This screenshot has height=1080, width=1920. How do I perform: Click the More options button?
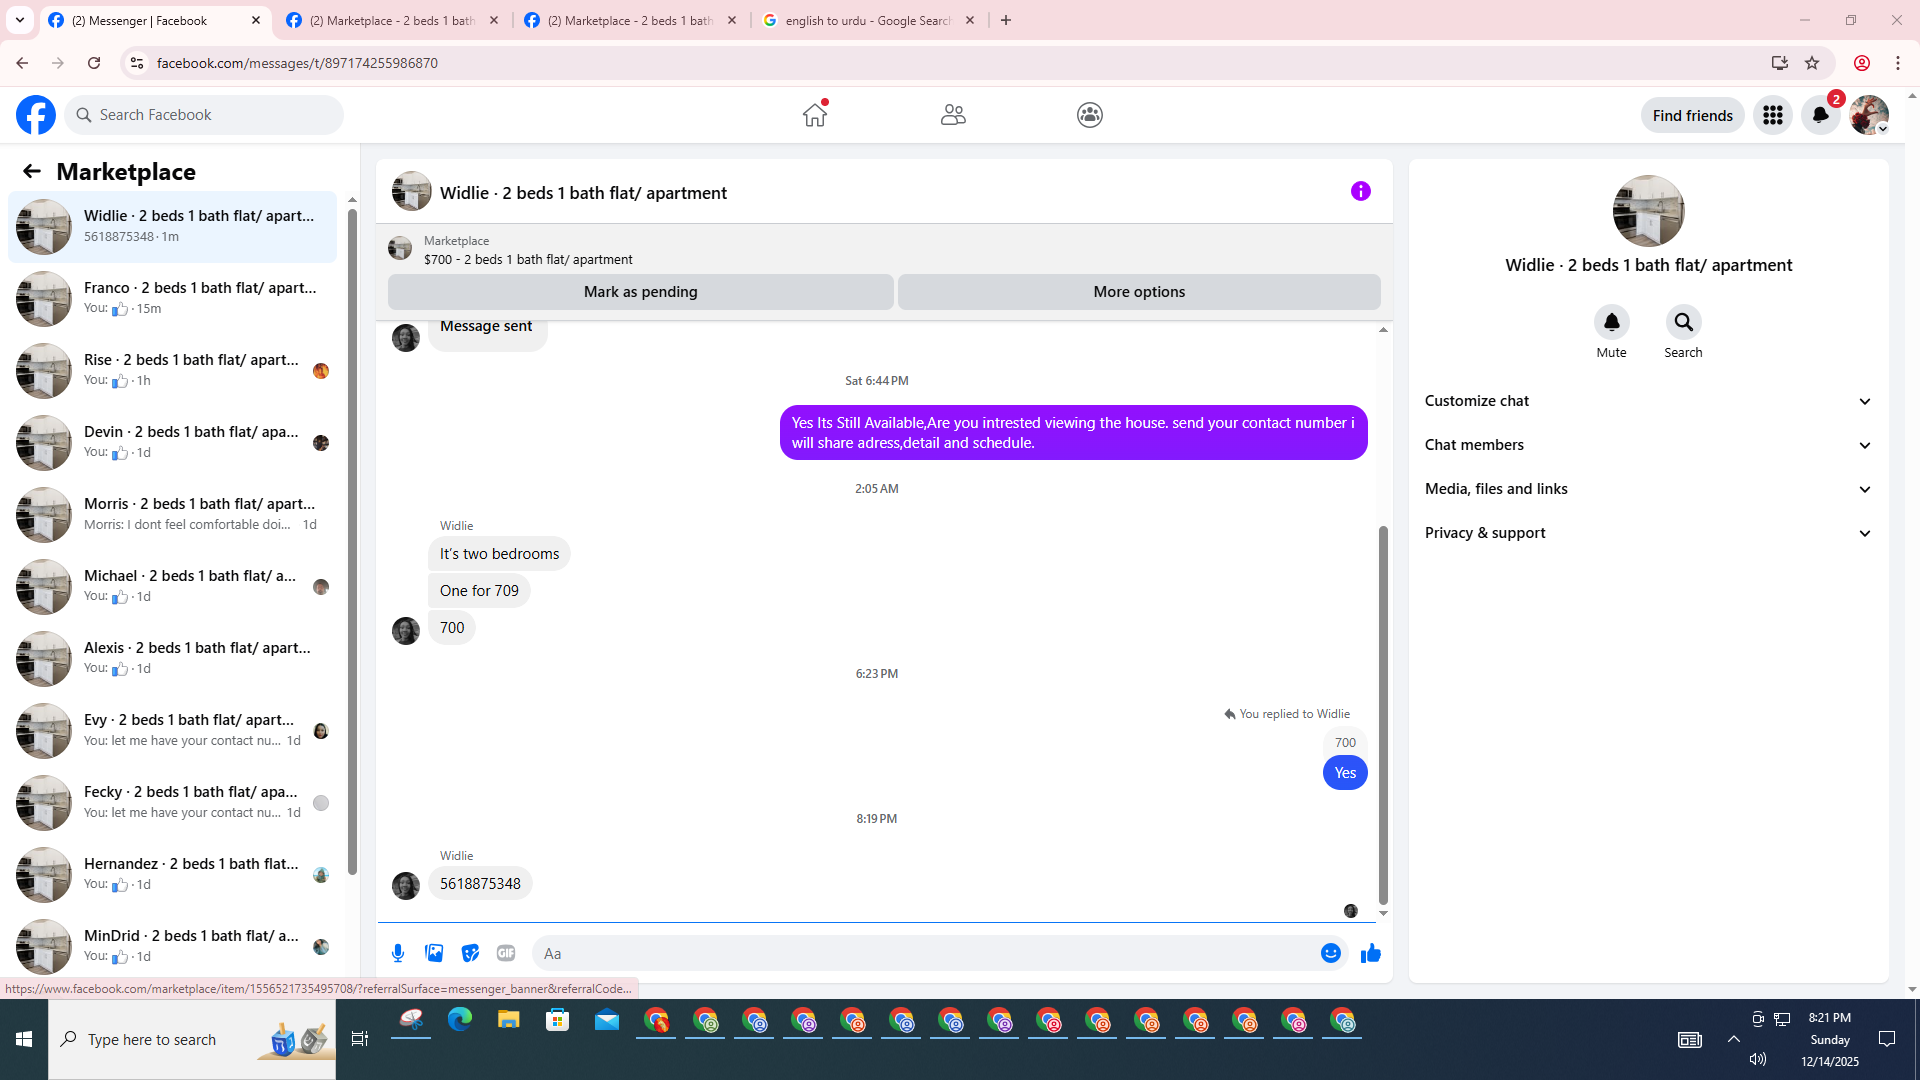tap(1138, 292)
